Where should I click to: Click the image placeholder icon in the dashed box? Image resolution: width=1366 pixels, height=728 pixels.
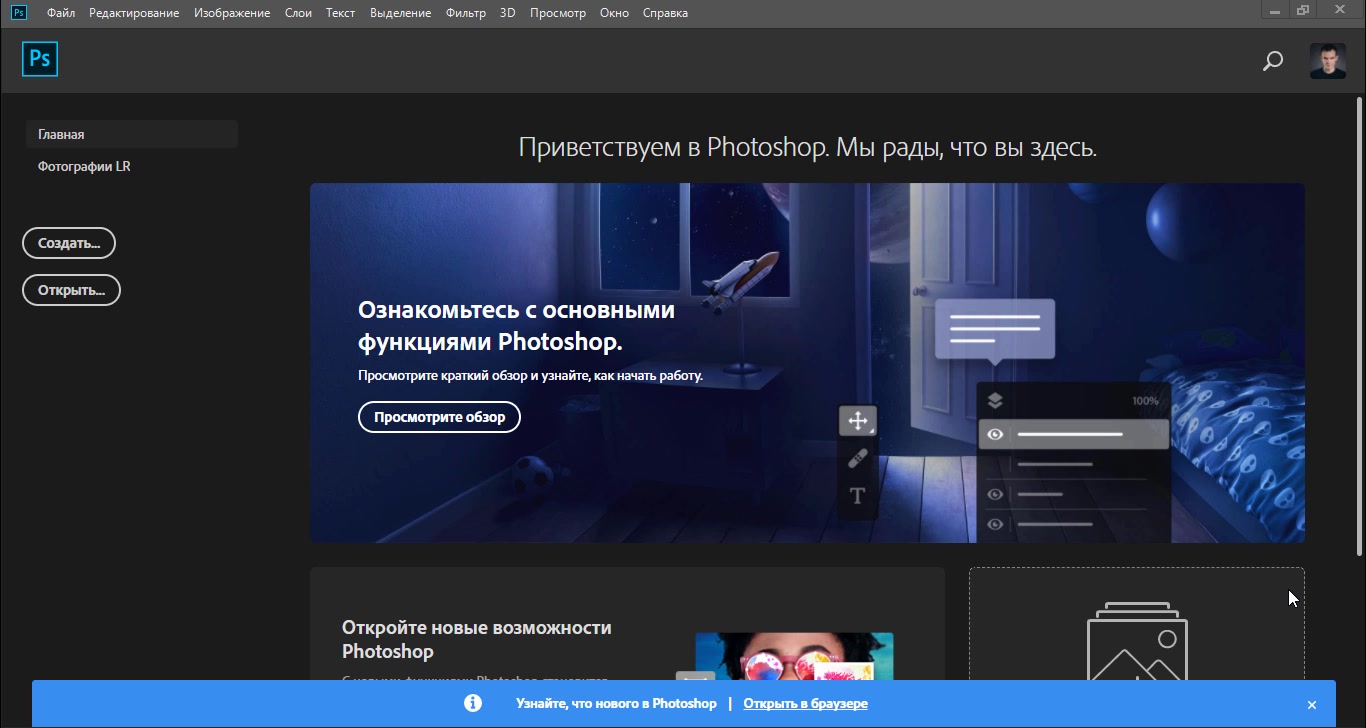coord(1137,643)
